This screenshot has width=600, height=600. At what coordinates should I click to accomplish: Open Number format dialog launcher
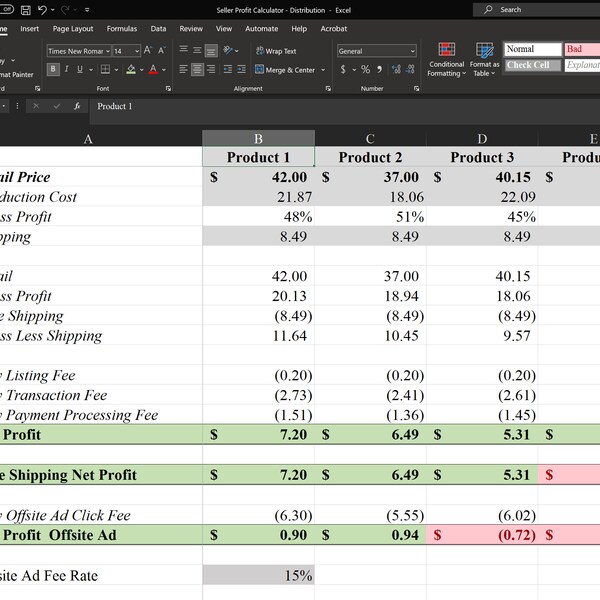pyautogui.click(x=416, y=88)
